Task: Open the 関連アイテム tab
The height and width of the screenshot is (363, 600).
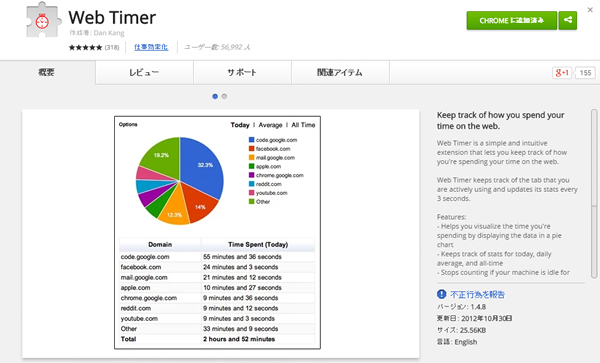Action: [340, 72]
